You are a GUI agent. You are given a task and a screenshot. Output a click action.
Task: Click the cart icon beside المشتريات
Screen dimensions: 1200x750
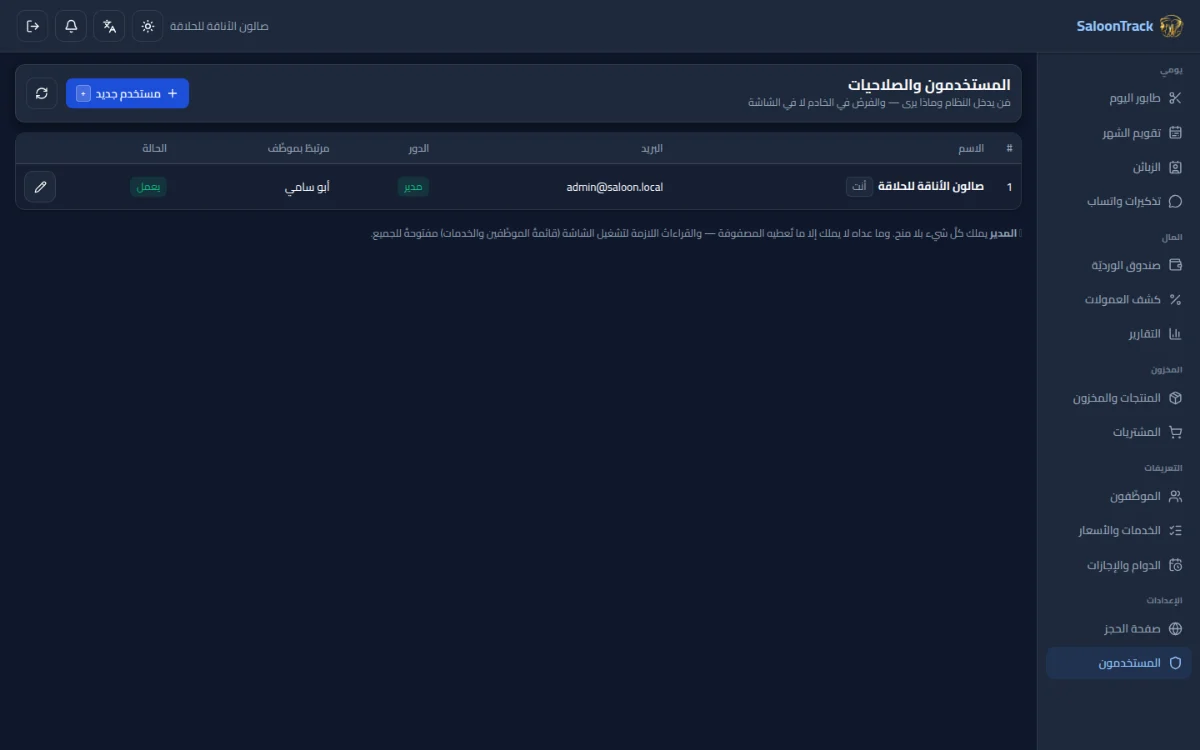[x=1175, y=432]
